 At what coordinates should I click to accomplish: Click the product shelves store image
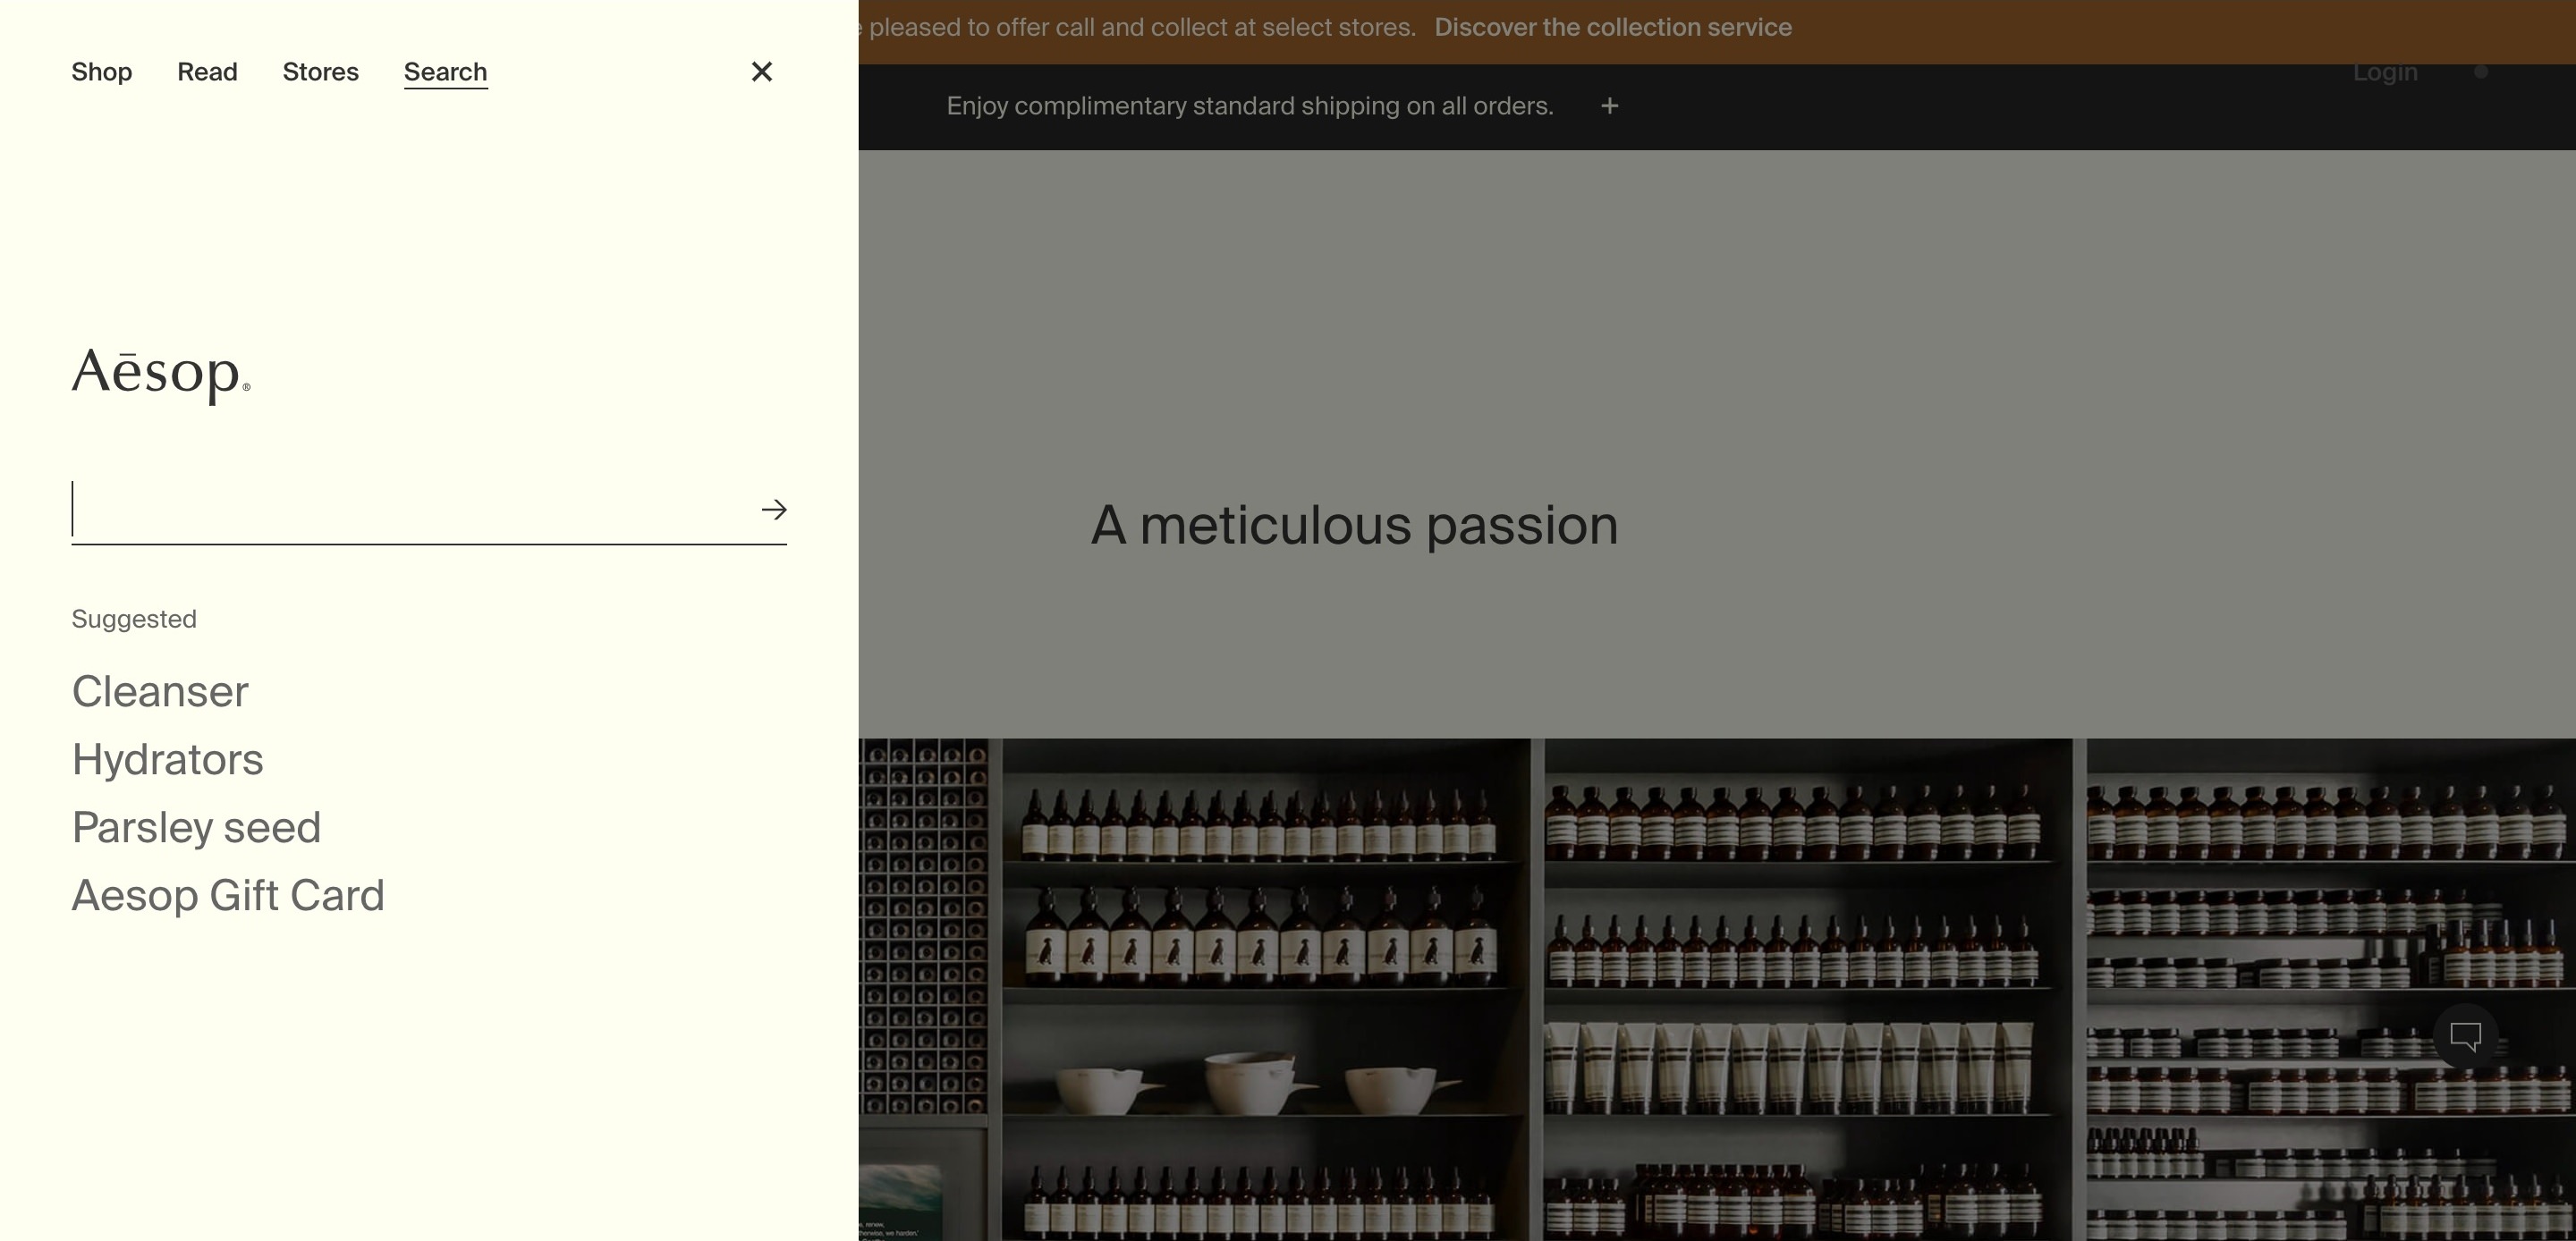pyautogui.click(x=1716, y=989)
